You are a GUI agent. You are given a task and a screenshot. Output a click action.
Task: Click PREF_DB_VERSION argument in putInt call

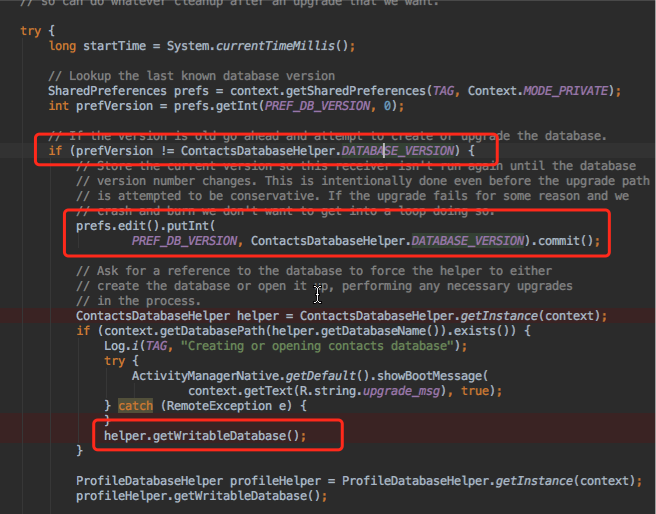(x=184, y=241)
